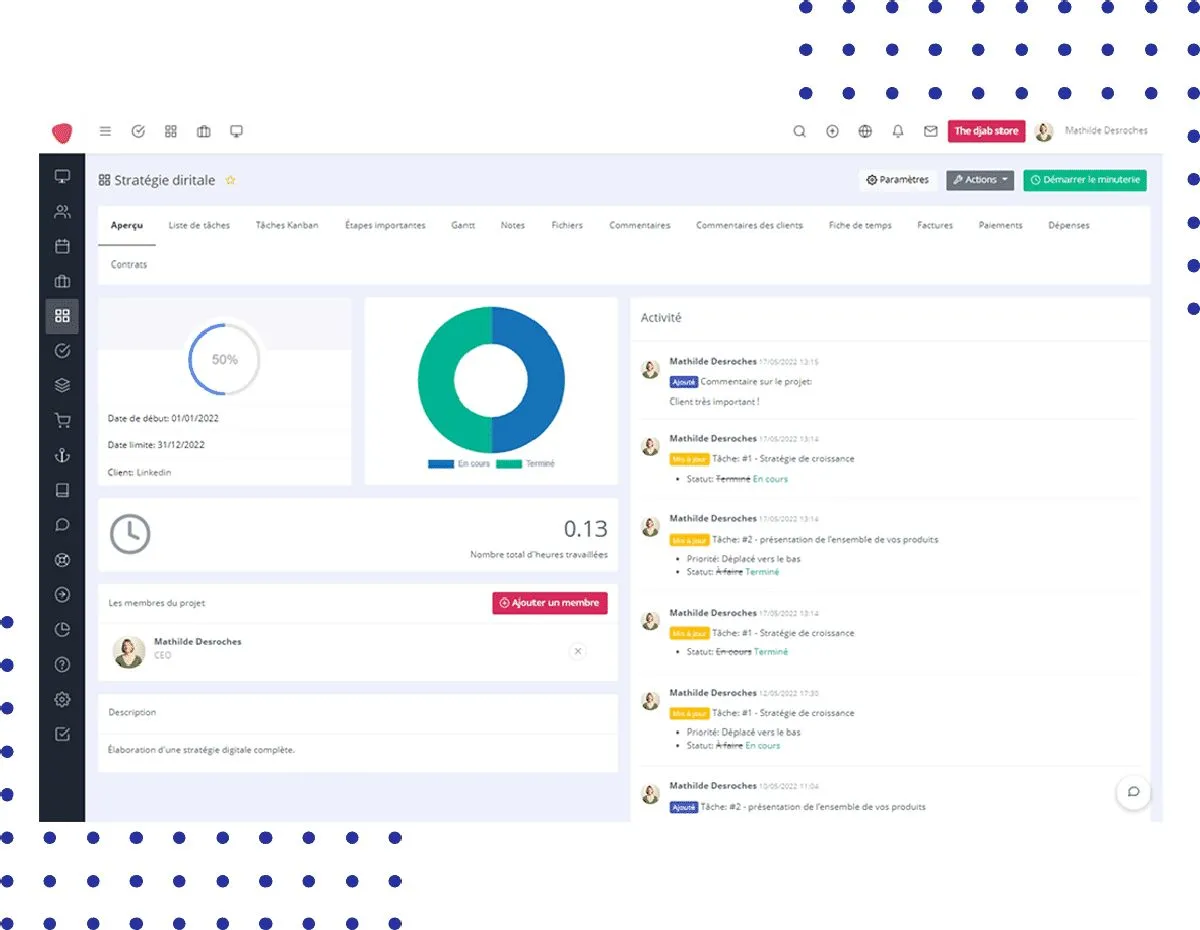Open the question mark help icon in sidebar

[62, 664]
